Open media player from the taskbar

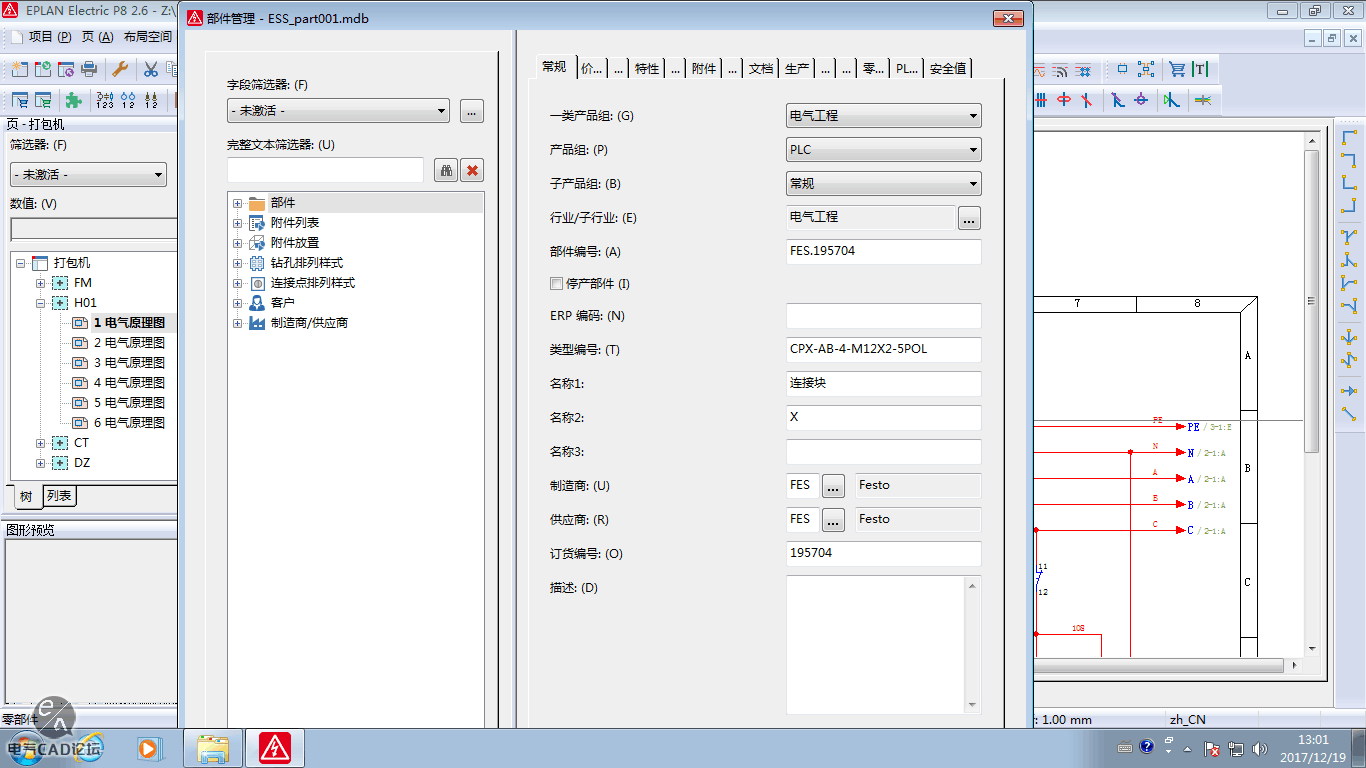pyautogui.click(x=149, y=747)
